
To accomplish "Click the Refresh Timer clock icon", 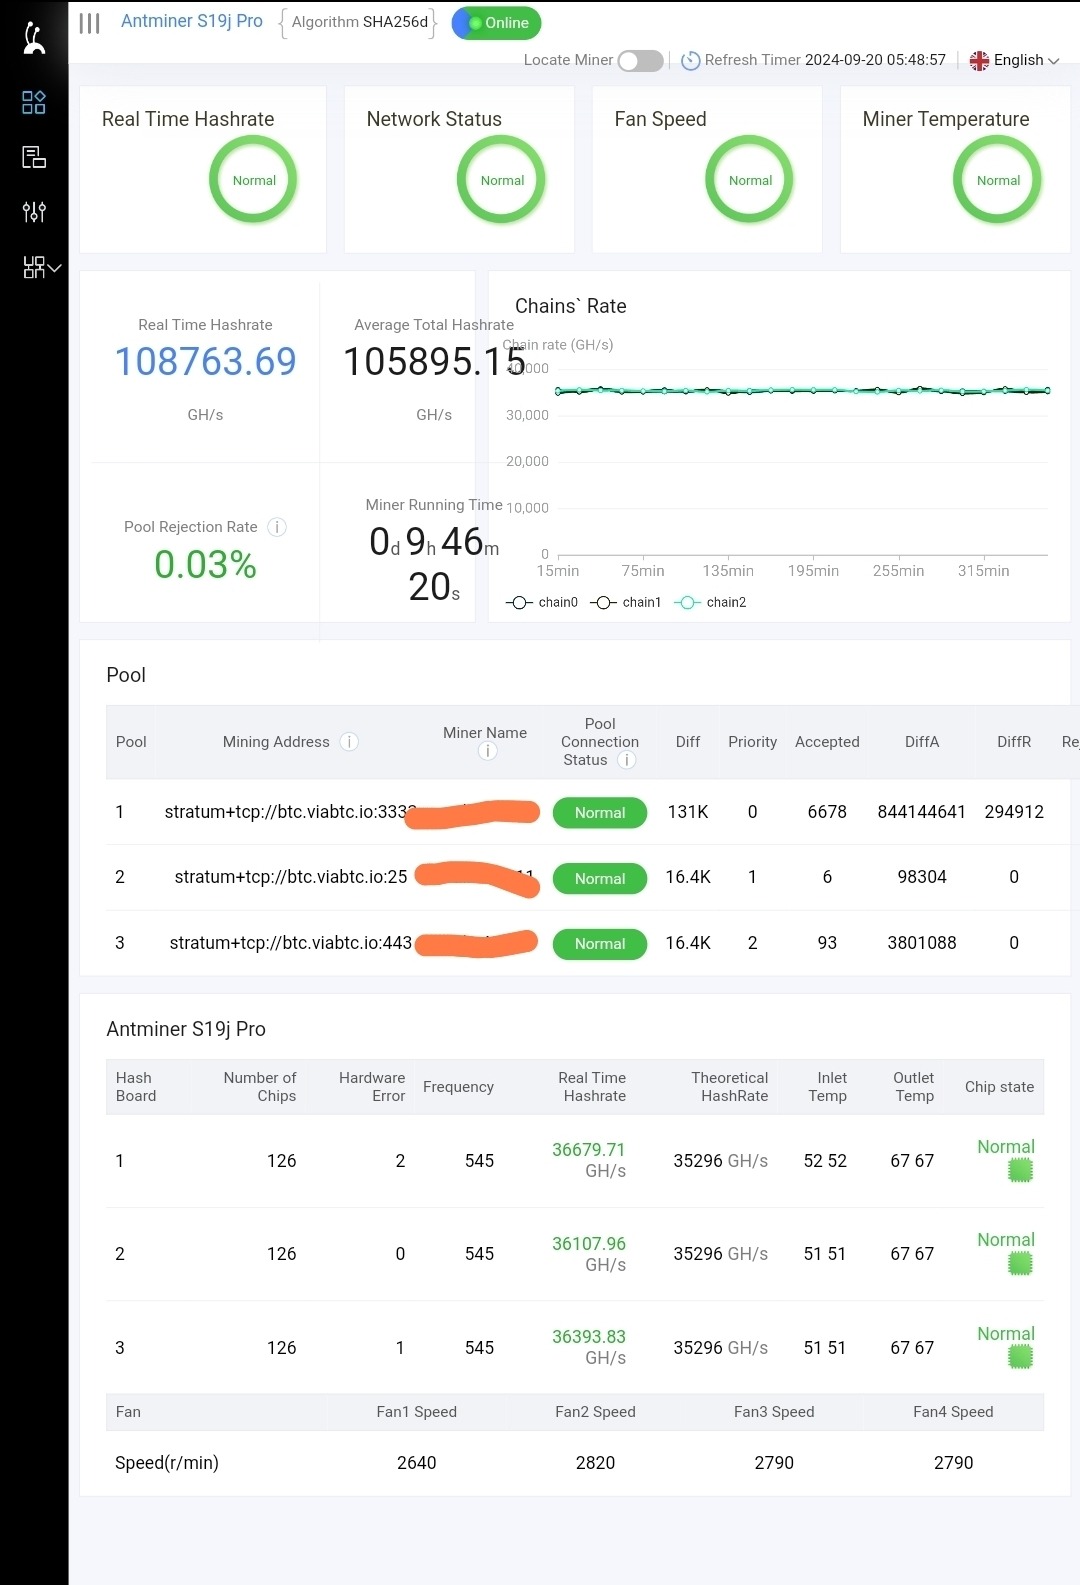I will click(x=690, y=61).
